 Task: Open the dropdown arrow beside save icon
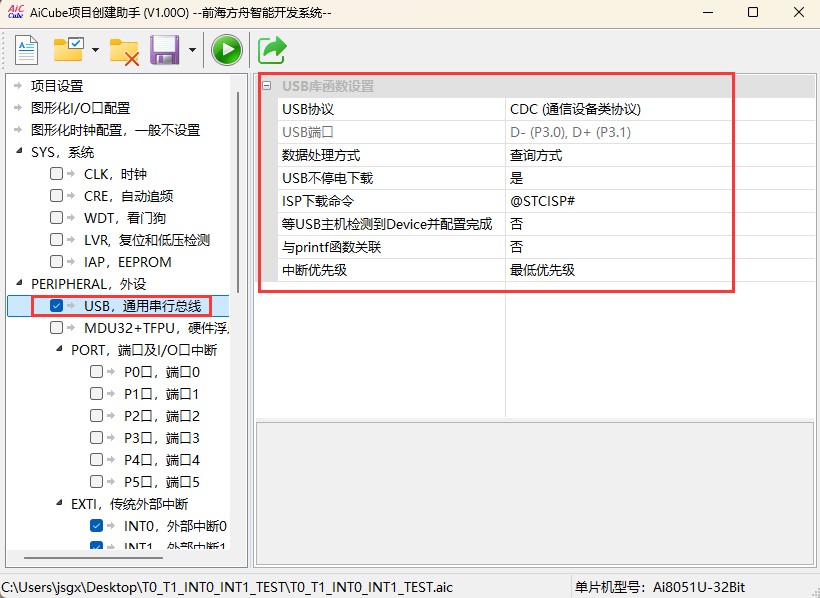[192, 50]
